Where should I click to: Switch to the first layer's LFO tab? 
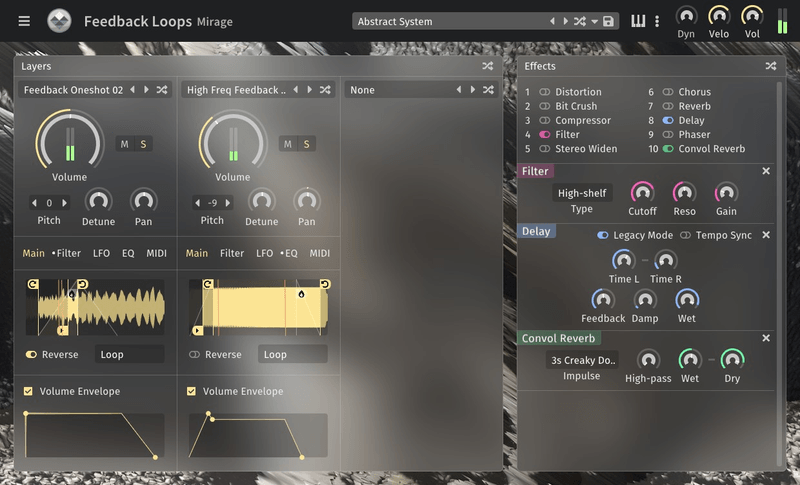click(x=101, y=253)
